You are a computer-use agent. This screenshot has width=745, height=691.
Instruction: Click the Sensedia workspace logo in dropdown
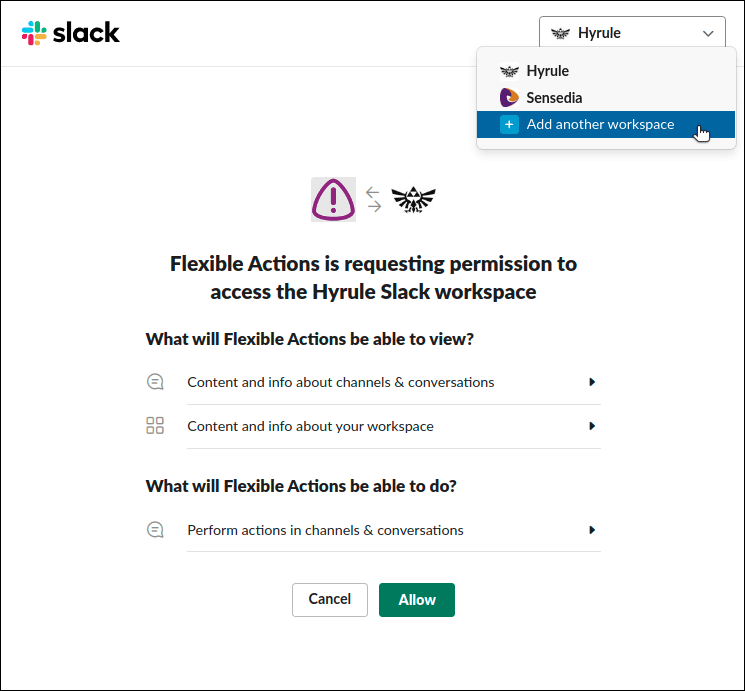tap(509, 98)
